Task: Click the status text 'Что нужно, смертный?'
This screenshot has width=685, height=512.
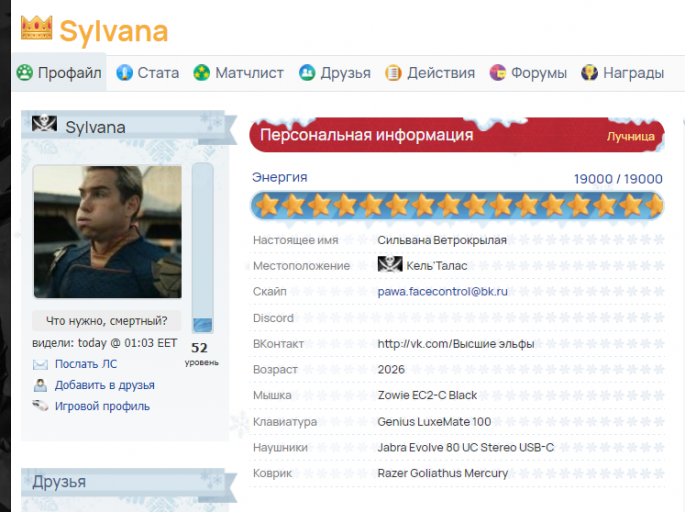Action: [x=107, y=321]
